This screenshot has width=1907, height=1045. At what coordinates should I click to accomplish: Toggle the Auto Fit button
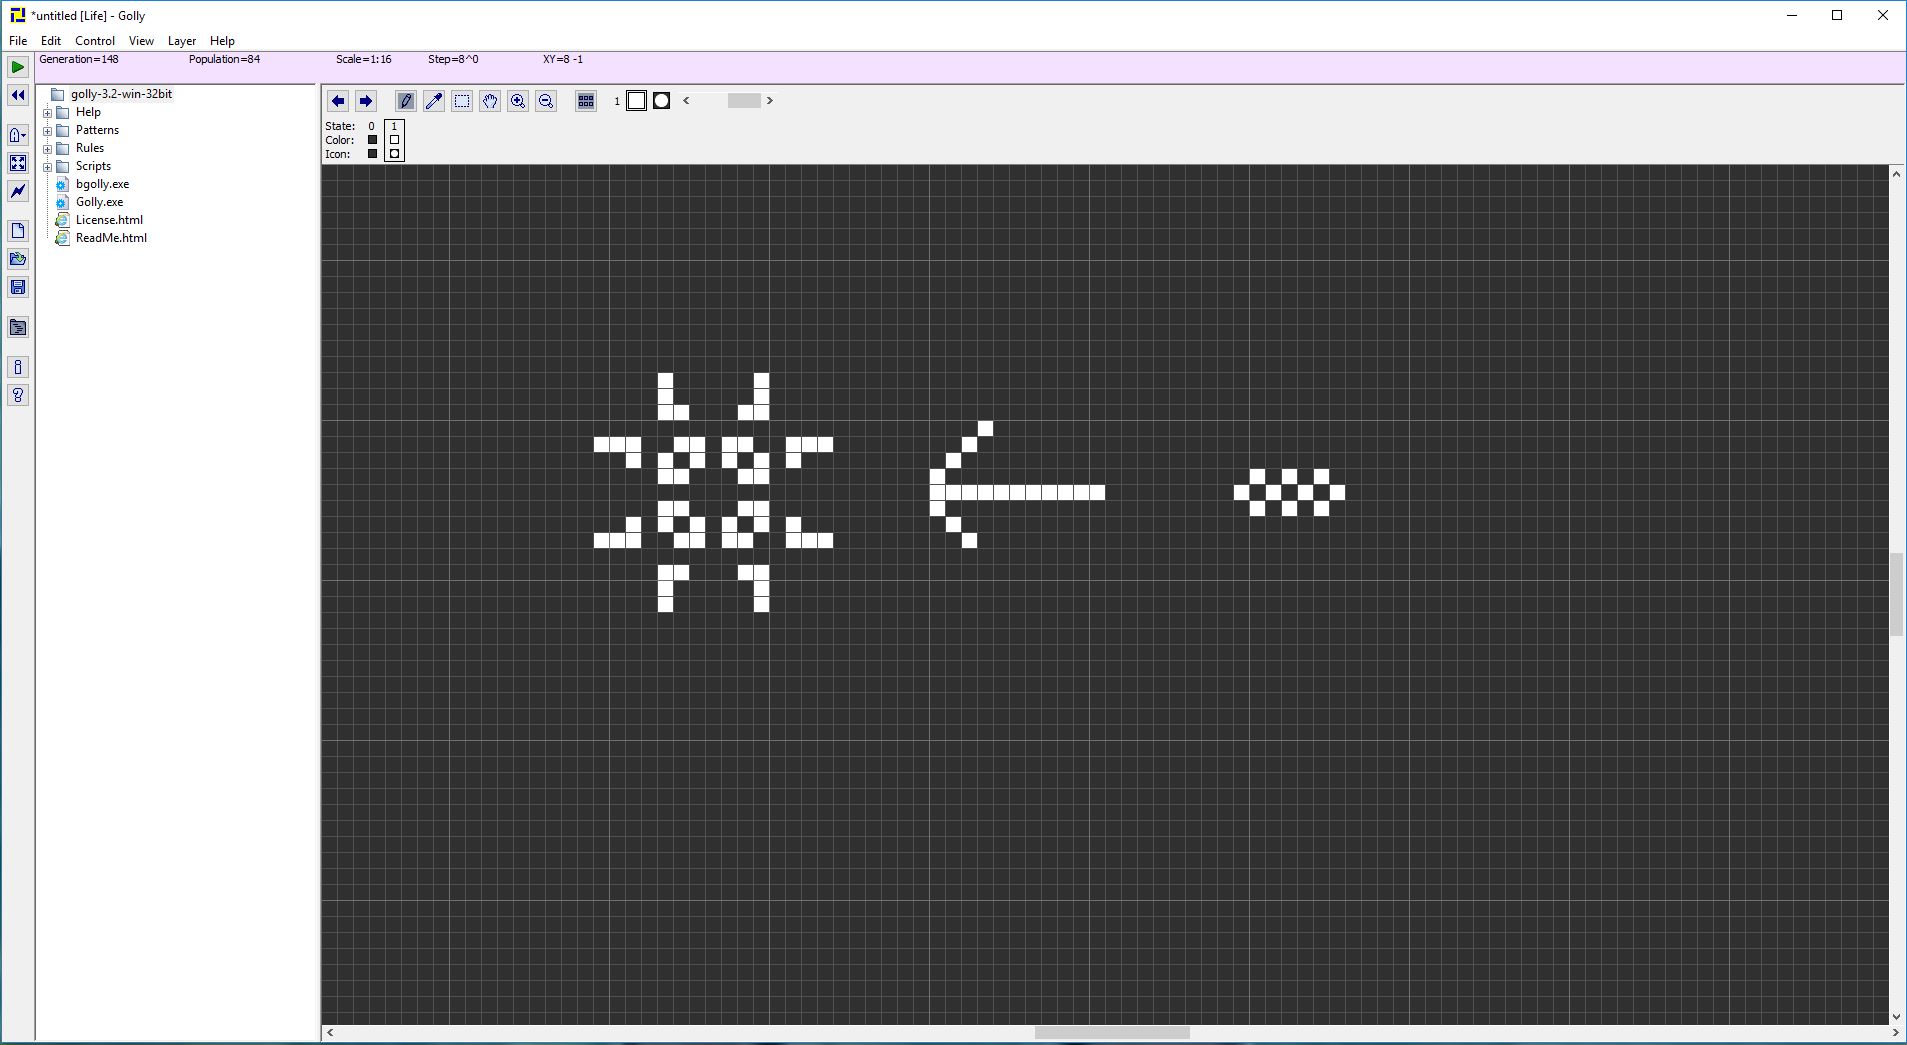[18, 163]
